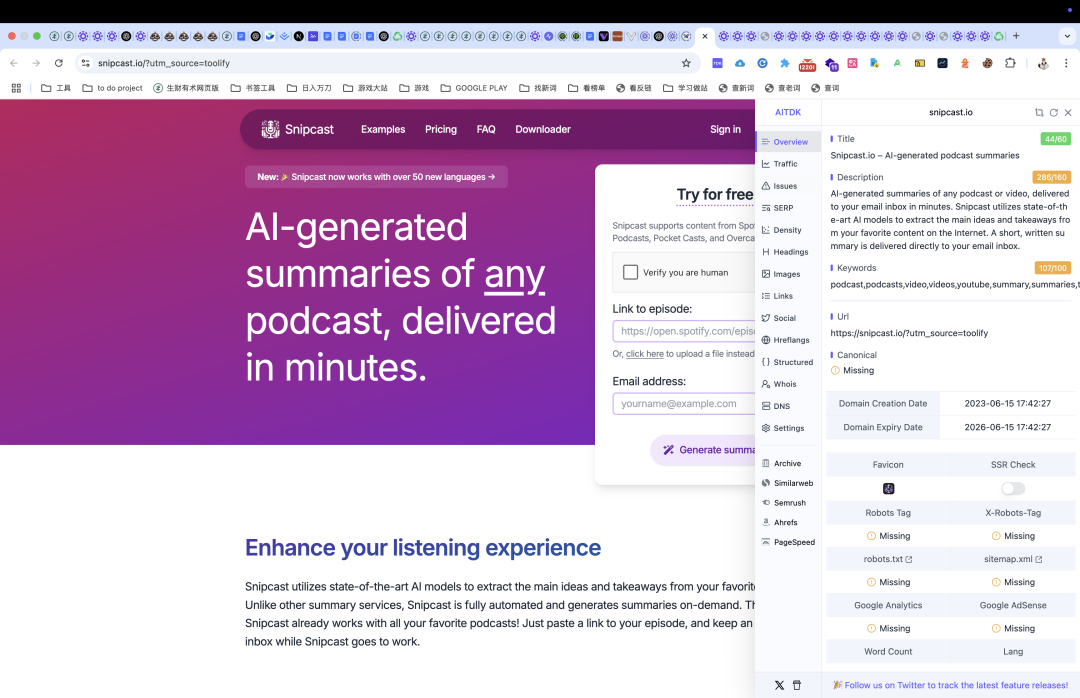Screen dimensions: 1080x698
Task: Go back to previous page
Action: 14,63
